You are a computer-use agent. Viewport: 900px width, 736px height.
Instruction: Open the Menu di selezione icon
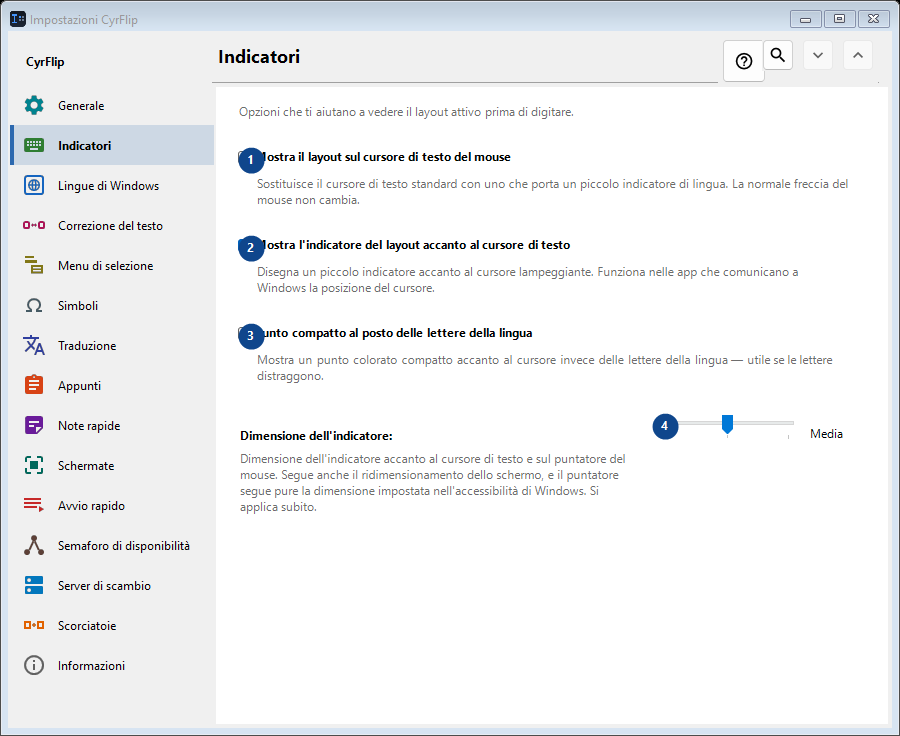coord(34,265)
